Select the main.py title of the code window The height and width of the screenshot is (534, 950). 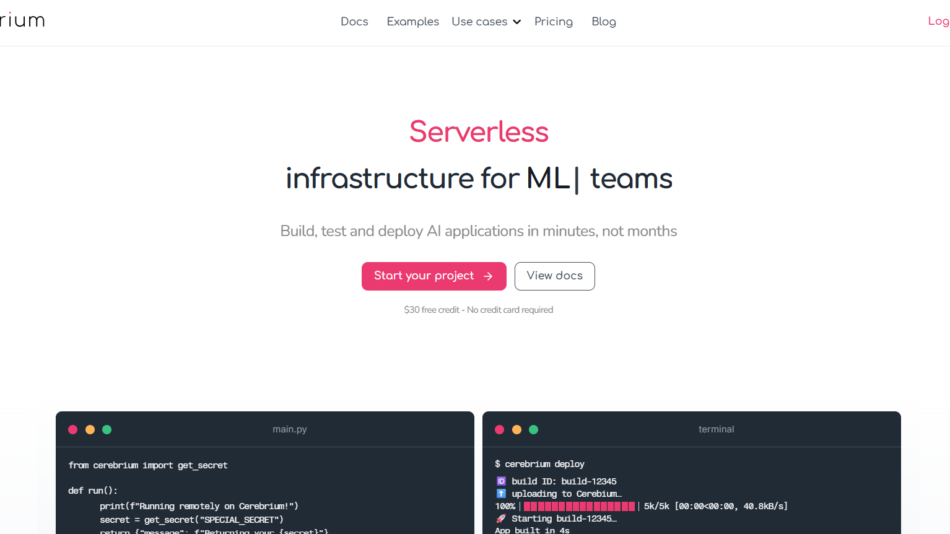tap(289, 430)
